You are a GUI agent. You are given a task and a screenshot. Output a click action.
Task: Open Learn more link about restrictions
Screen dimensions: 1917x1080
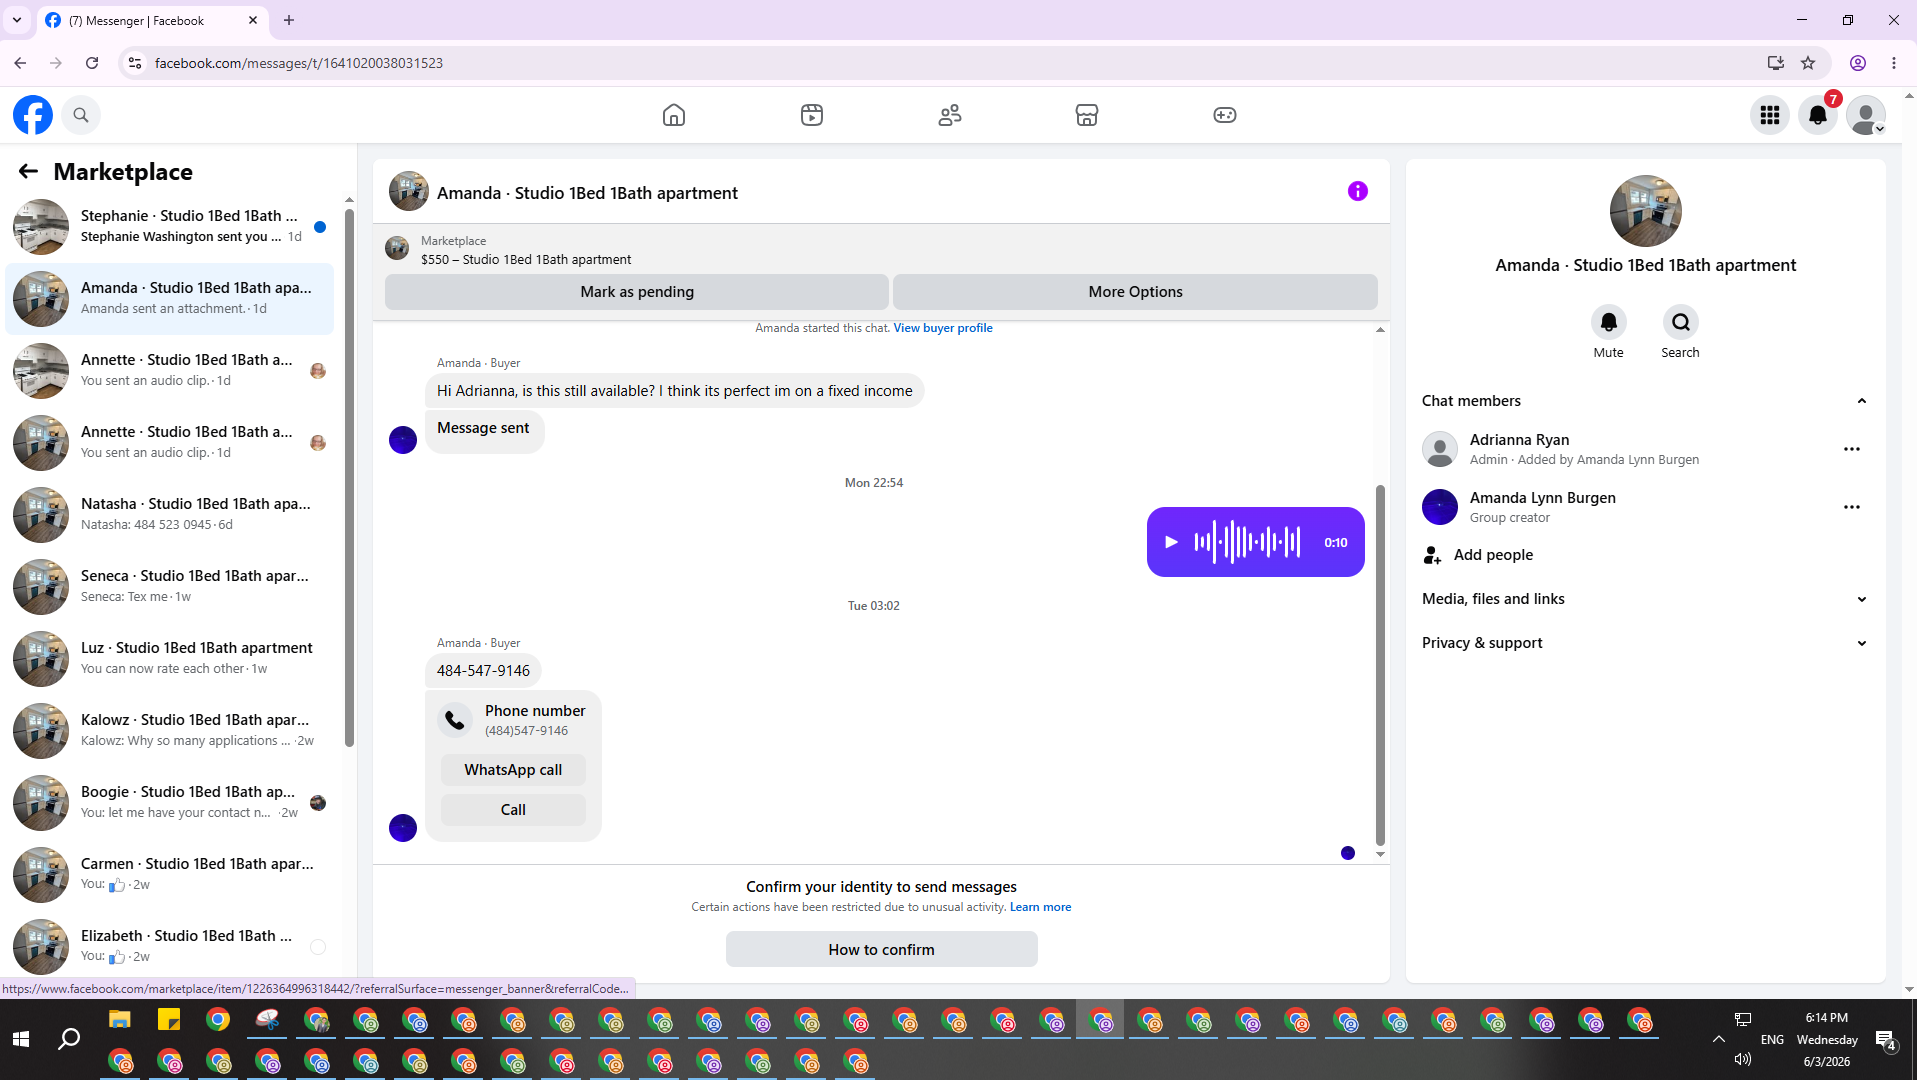click(1040, 907)
